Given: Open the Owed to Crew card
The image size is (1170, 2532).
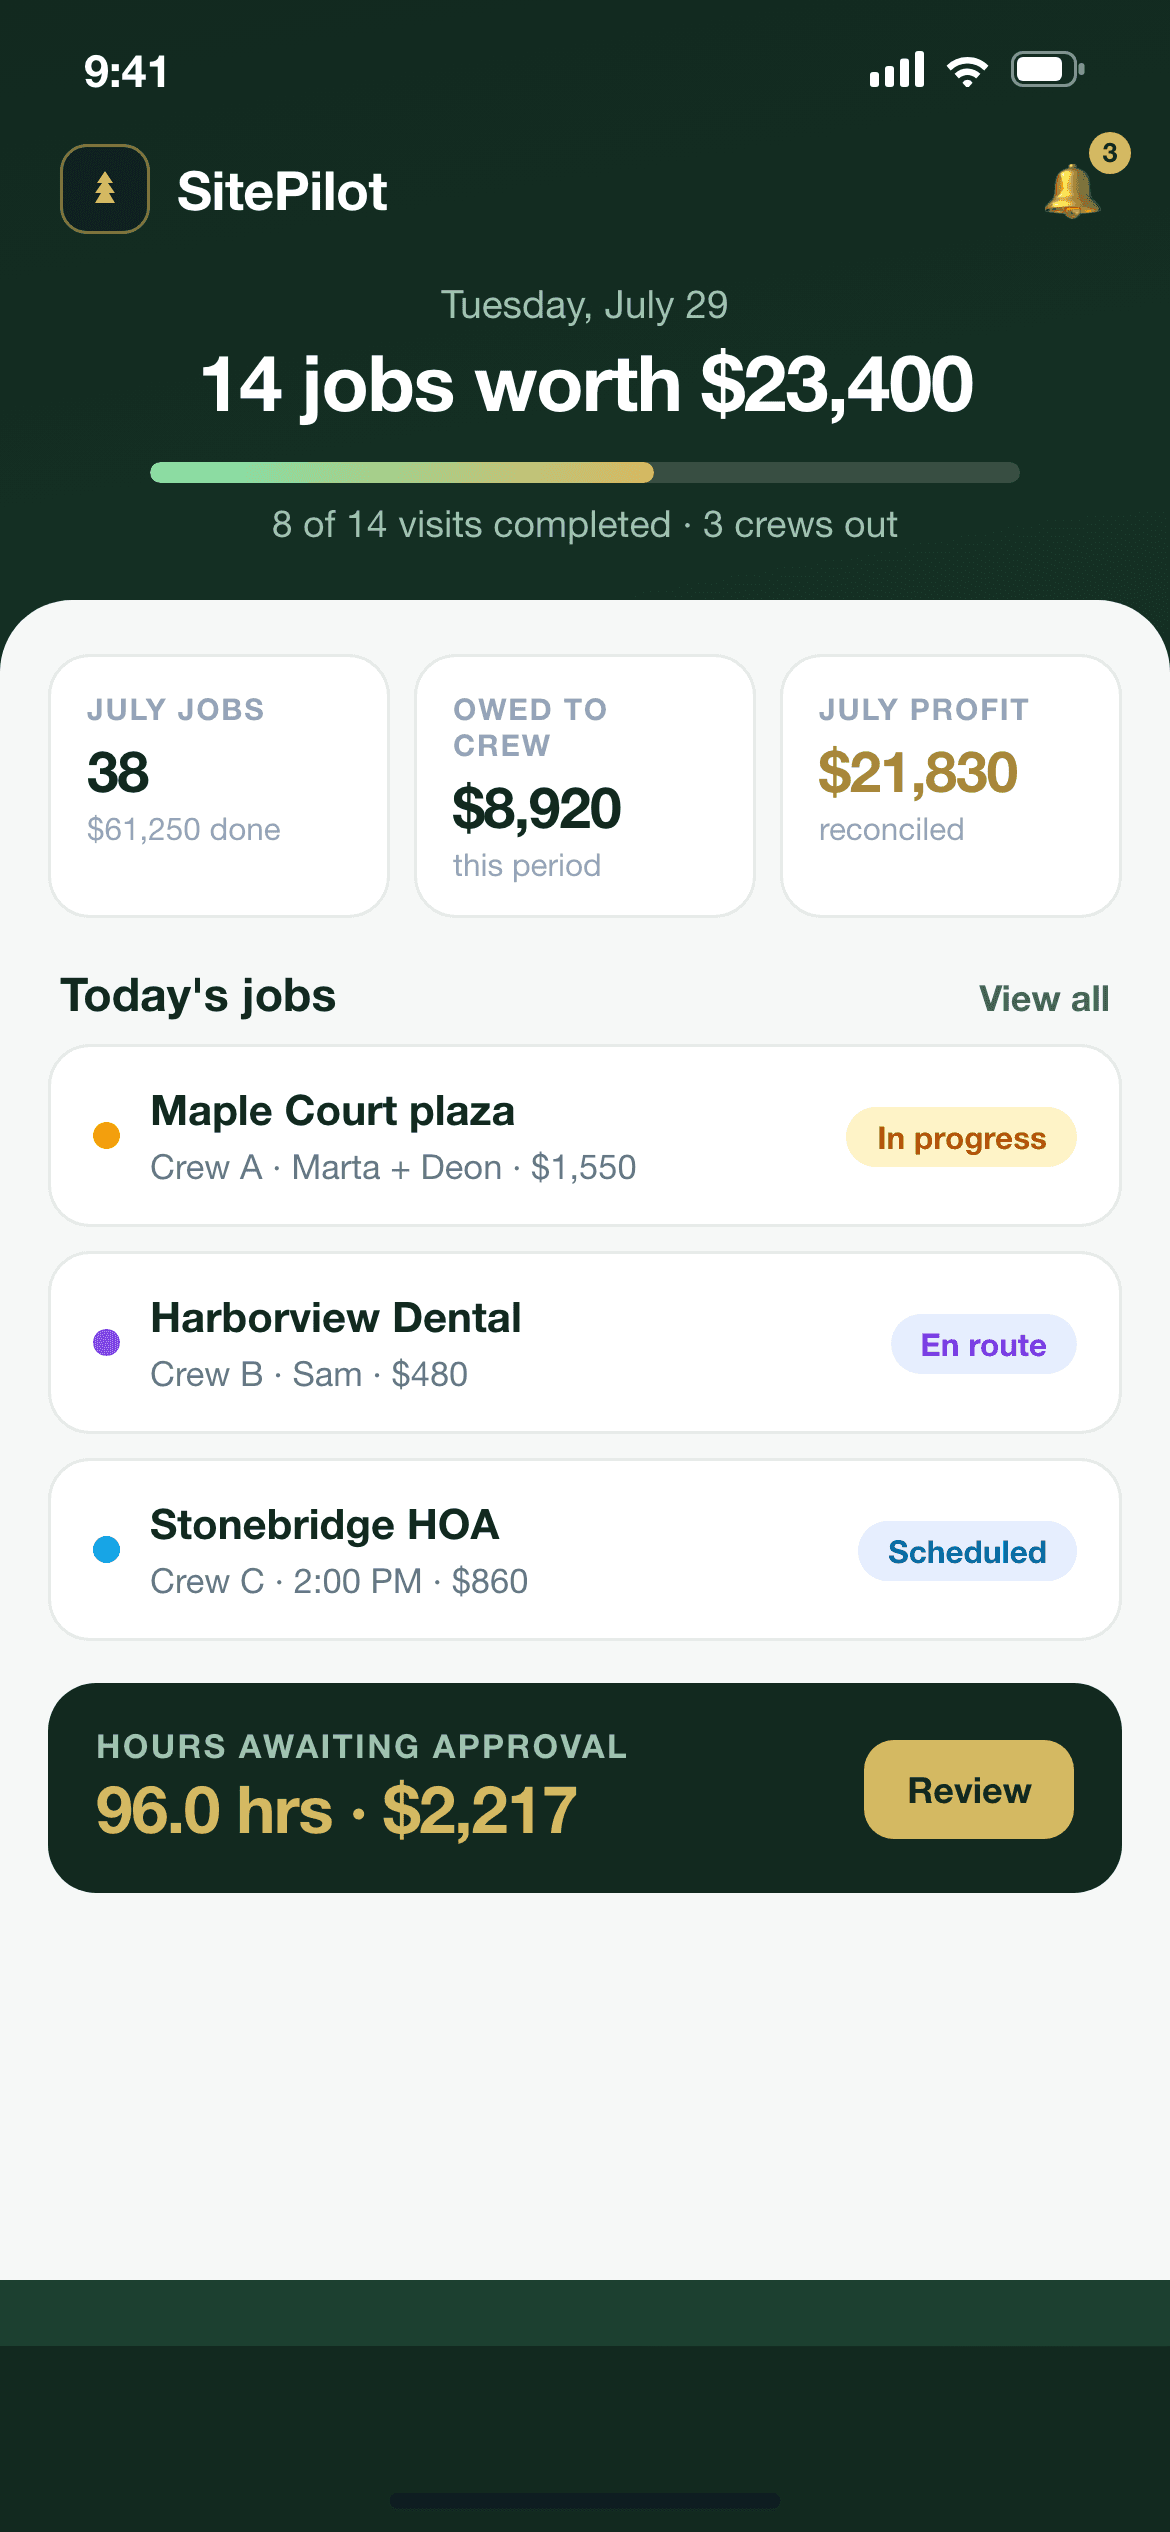Looking at the screenshot, I should (x=585, y=786).
